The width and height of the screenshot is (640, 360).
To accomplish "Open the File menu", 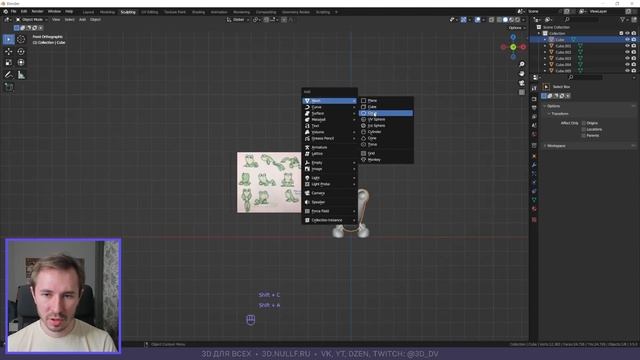I will [13, 11].
